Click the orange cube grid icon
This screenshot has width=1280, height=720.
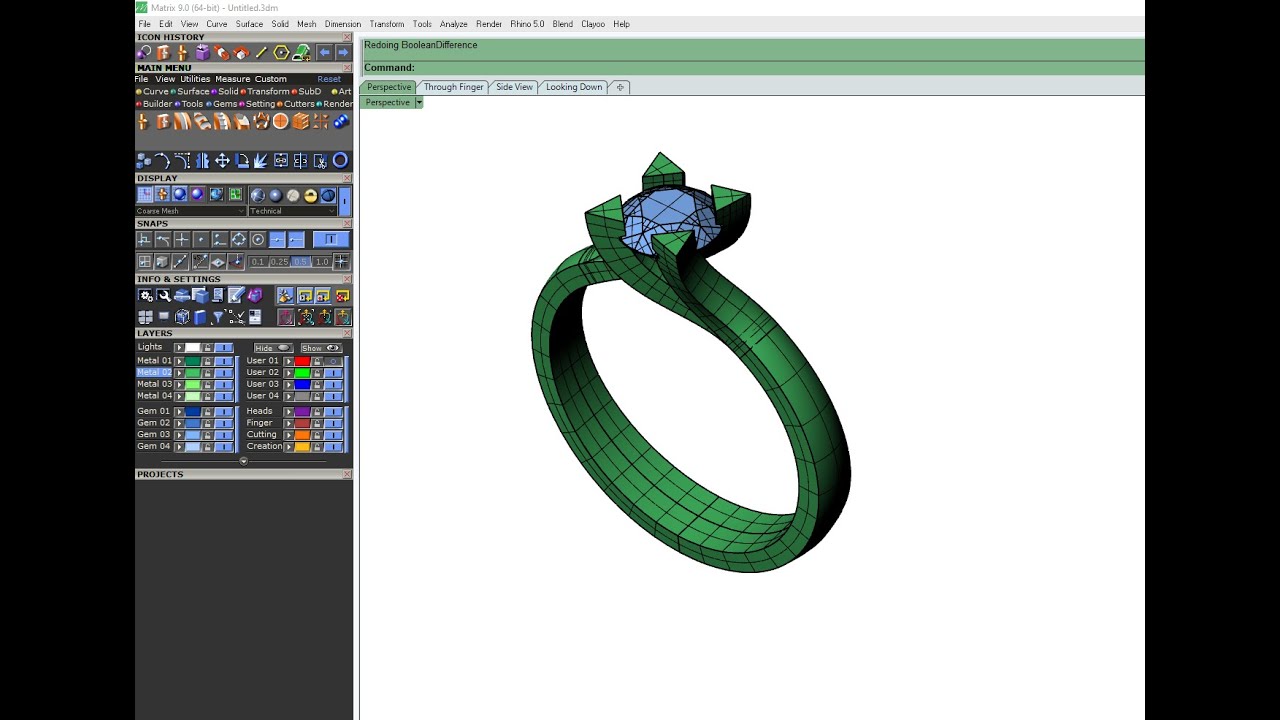(x=301, y=121)
